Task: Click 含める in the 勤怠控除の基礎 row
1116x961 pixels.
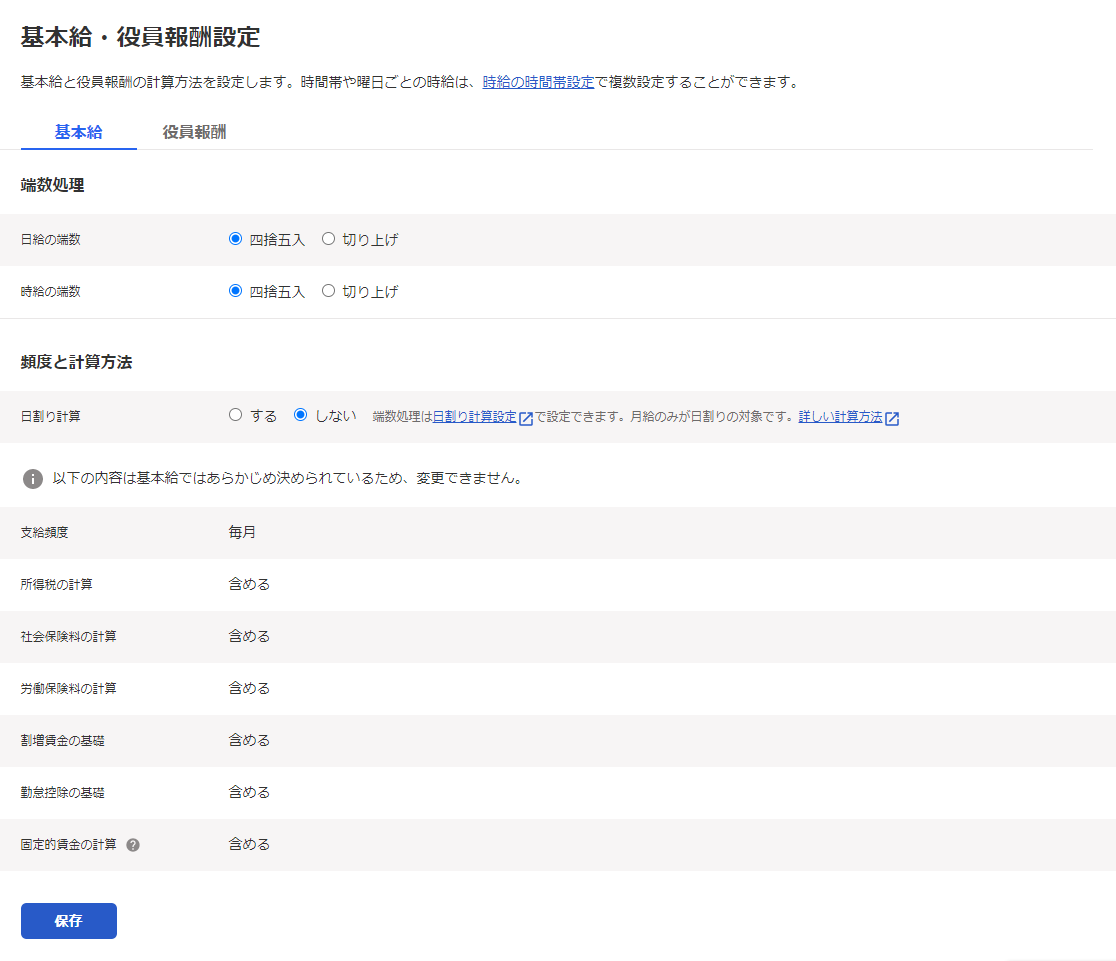Action: pos(249,792)
